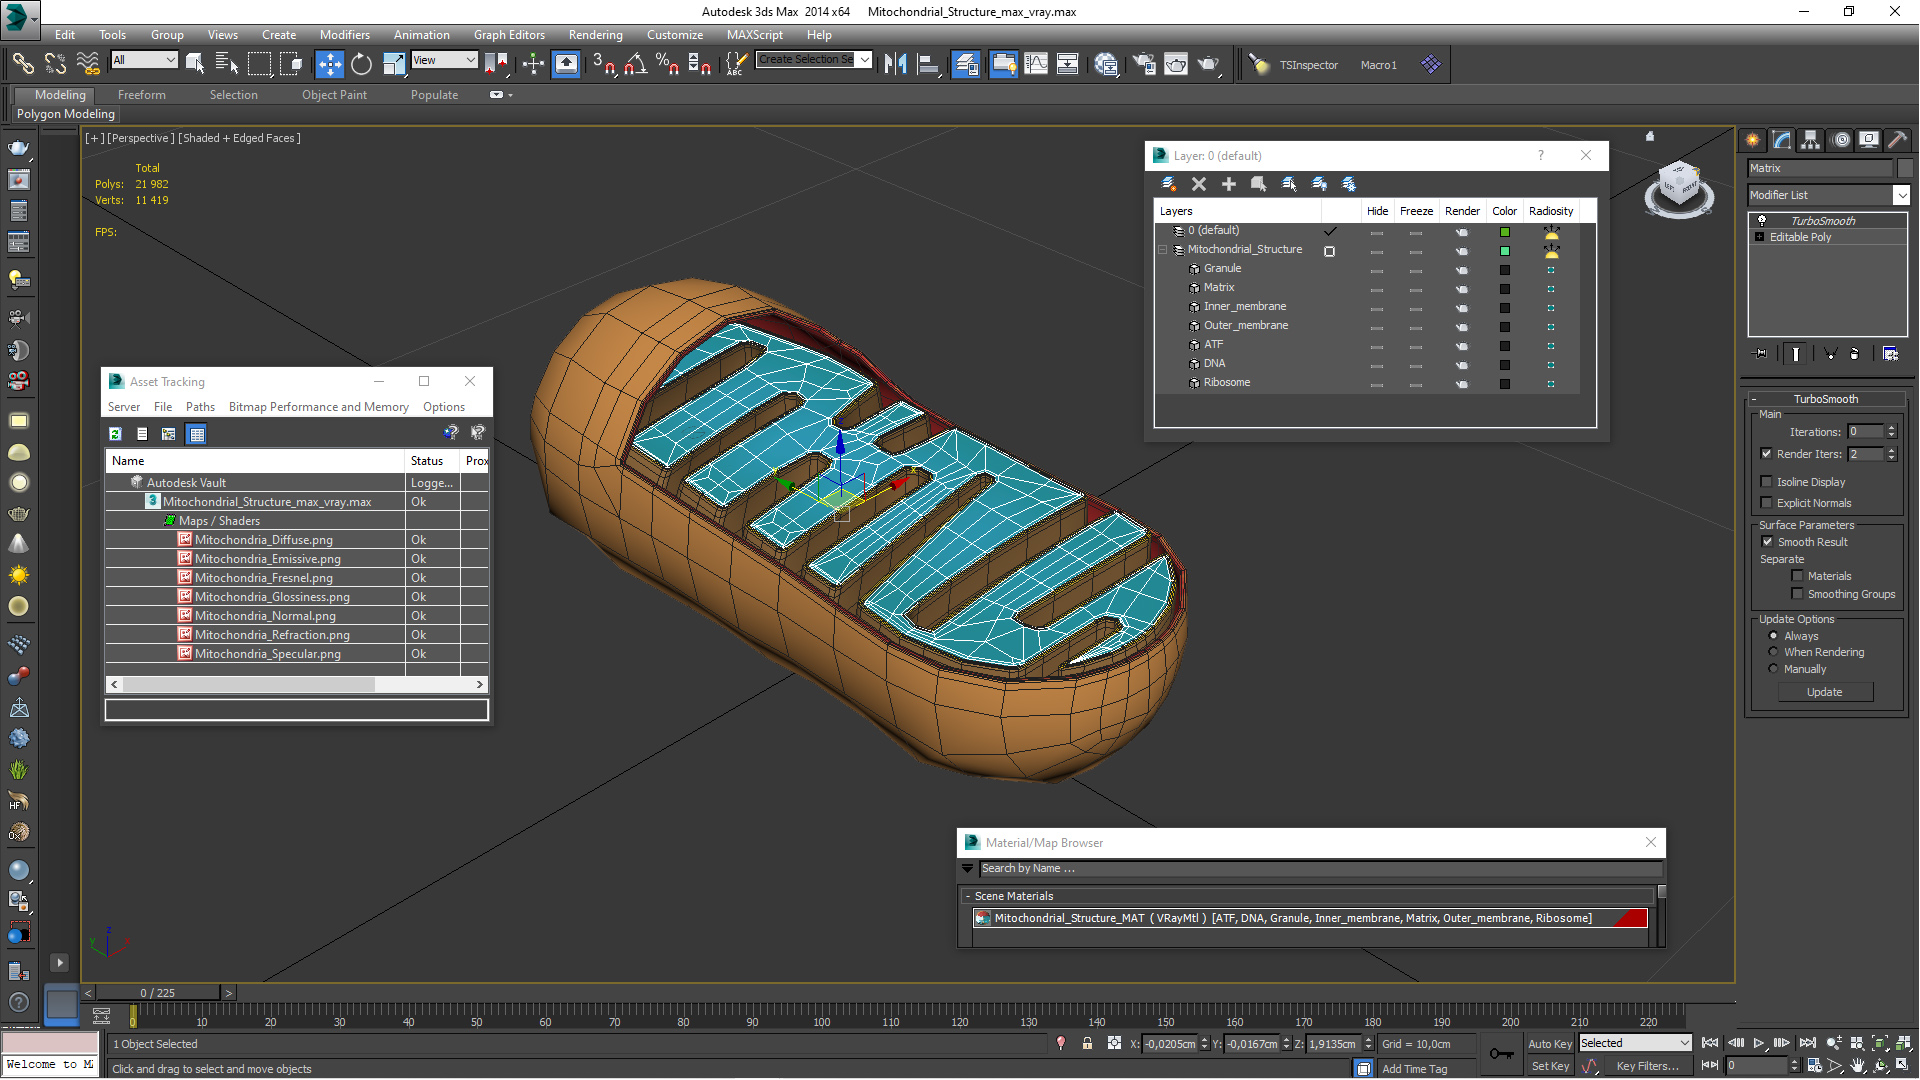Click the ViewCube in the viewport

click(x=1679, y=187)
